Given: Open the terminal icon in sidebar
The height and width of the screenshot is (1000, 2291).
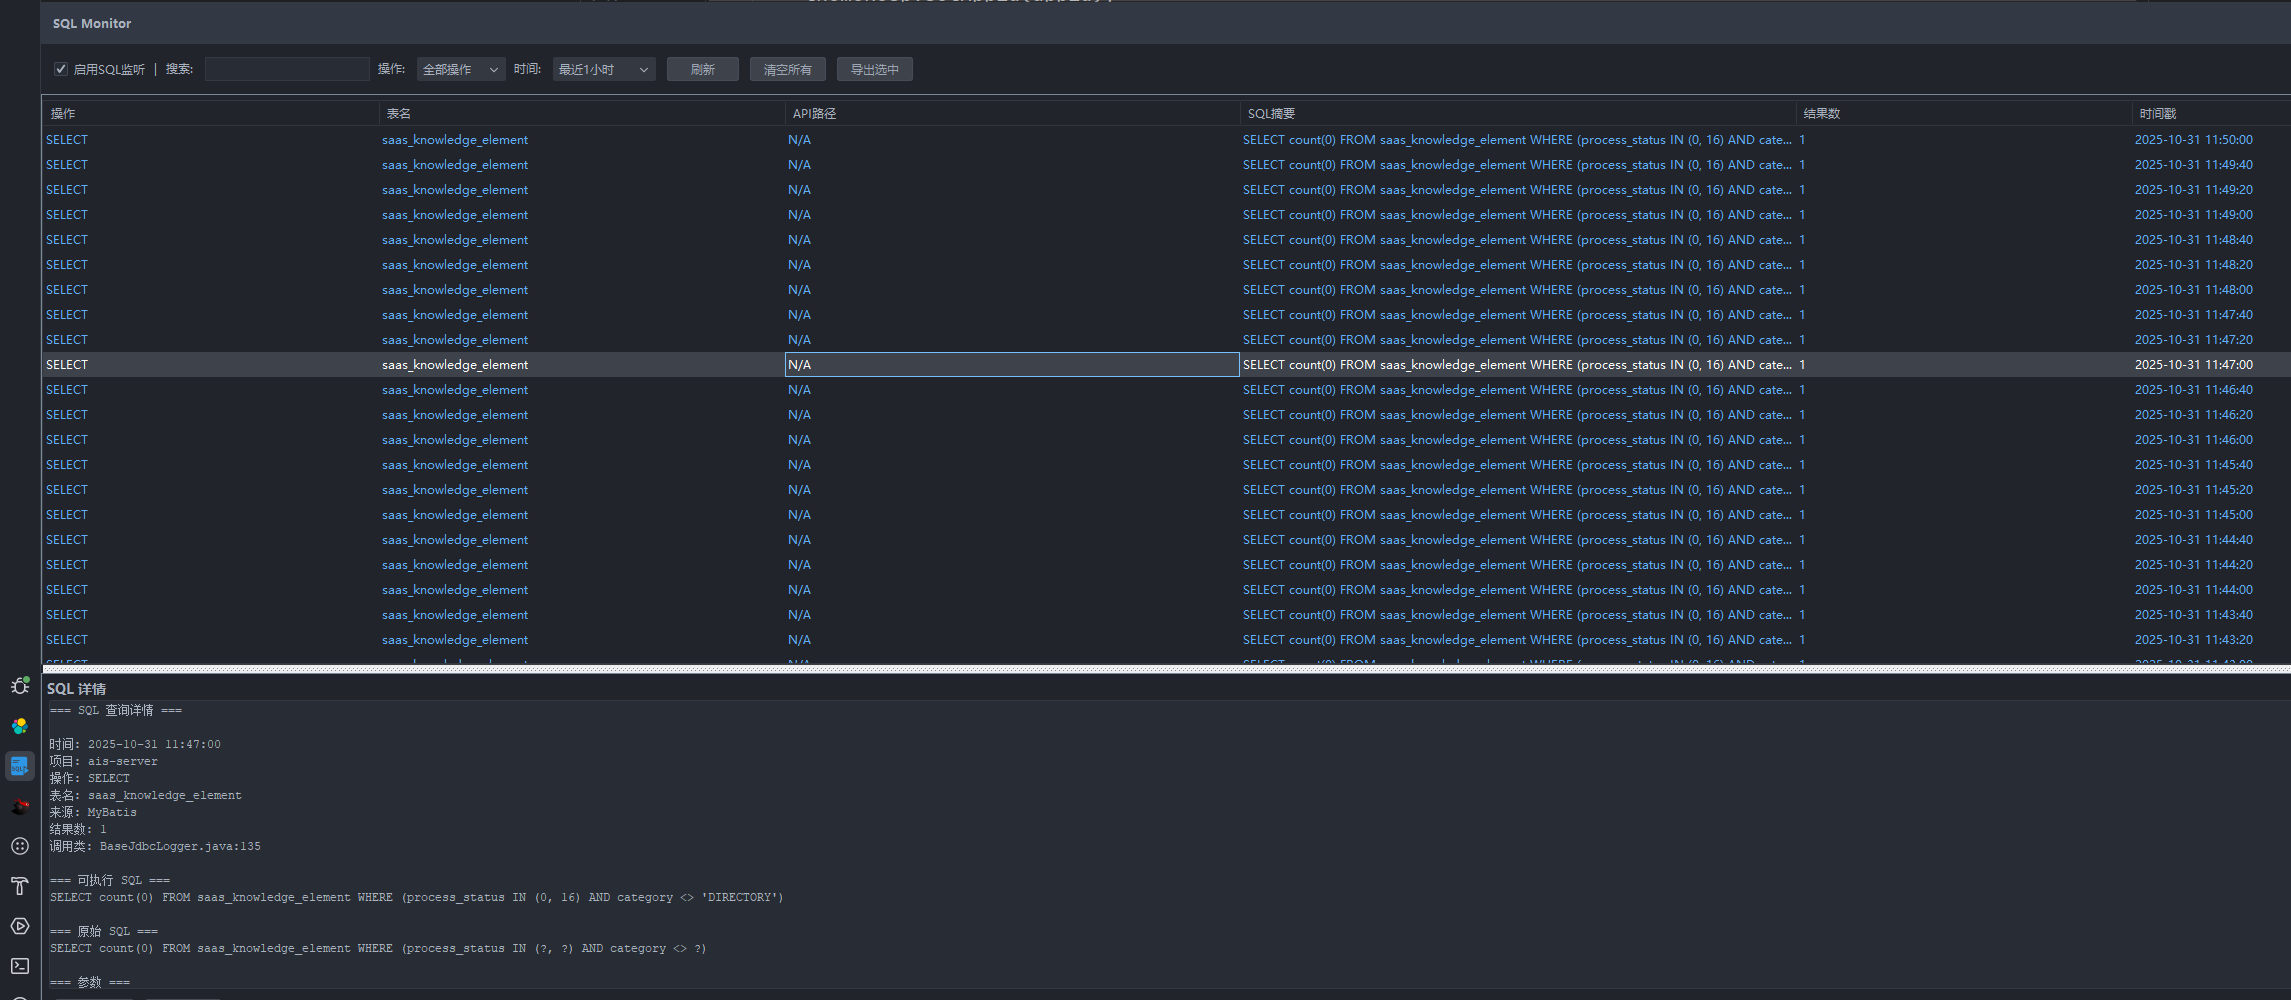Looking at the screenshot, I should pos(19,966).
